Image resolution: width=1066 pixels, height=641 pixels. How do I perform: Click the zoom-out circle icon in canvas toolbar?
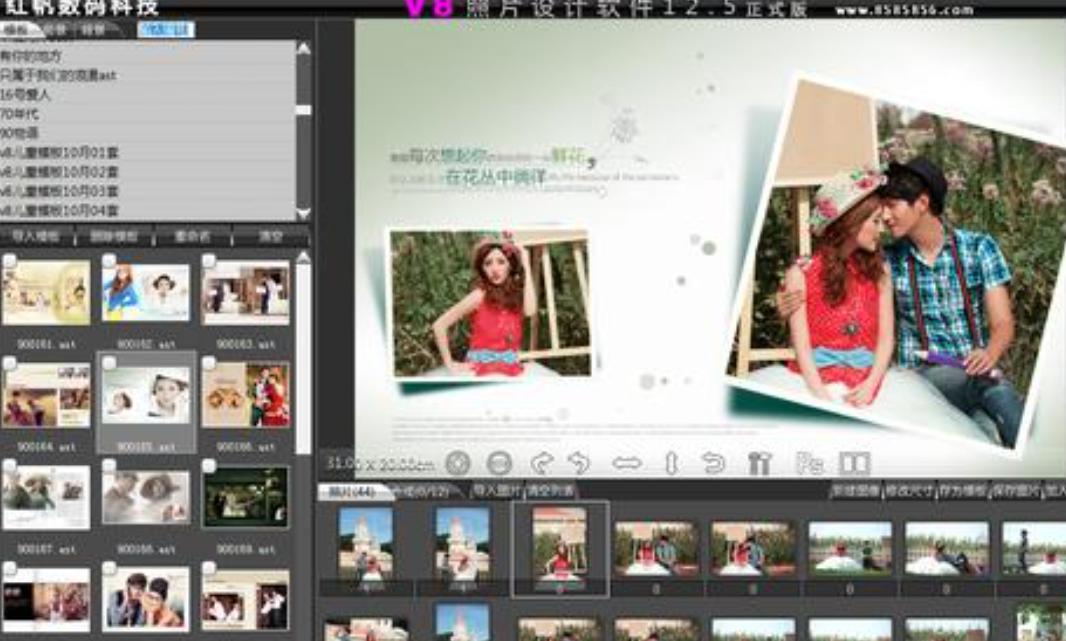click(x=500, y=463)
